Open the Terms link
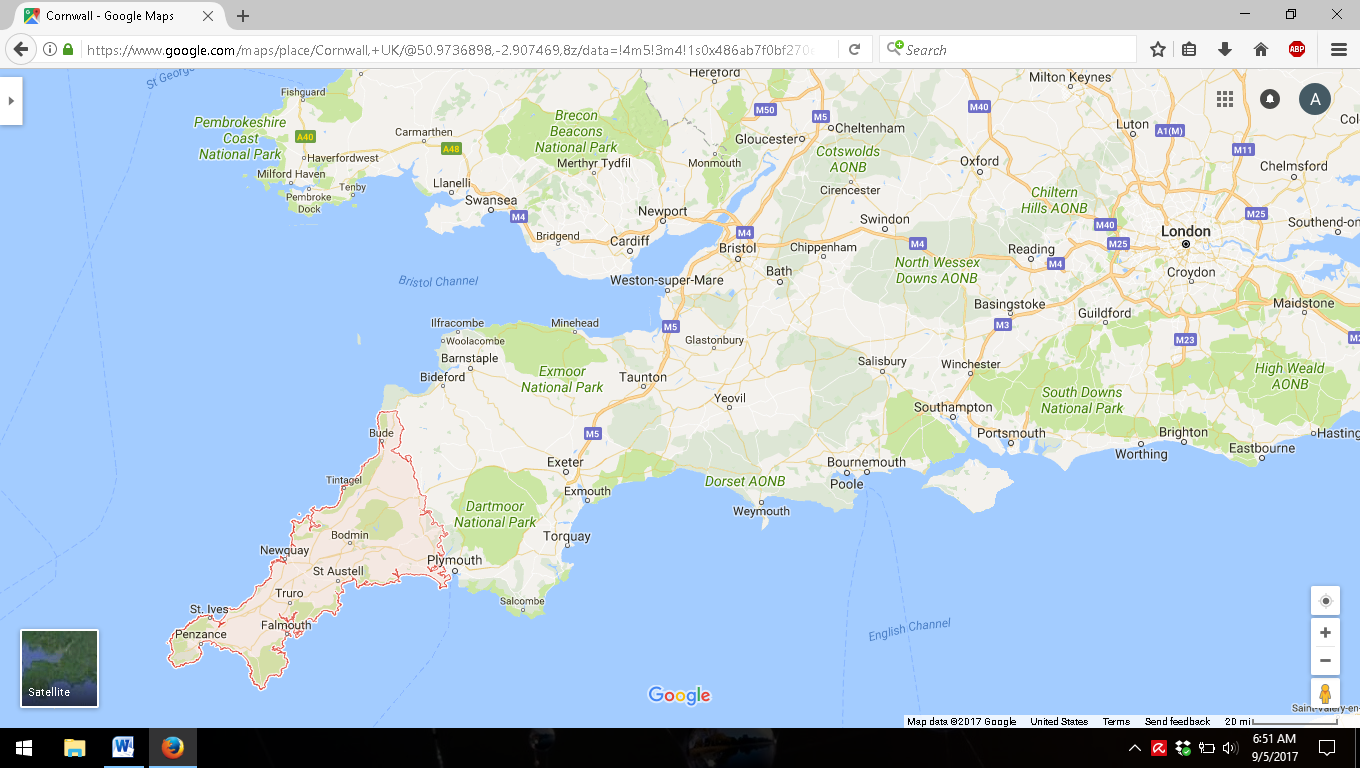This screenshot has width=1360, height=768. click(1116, 722)
